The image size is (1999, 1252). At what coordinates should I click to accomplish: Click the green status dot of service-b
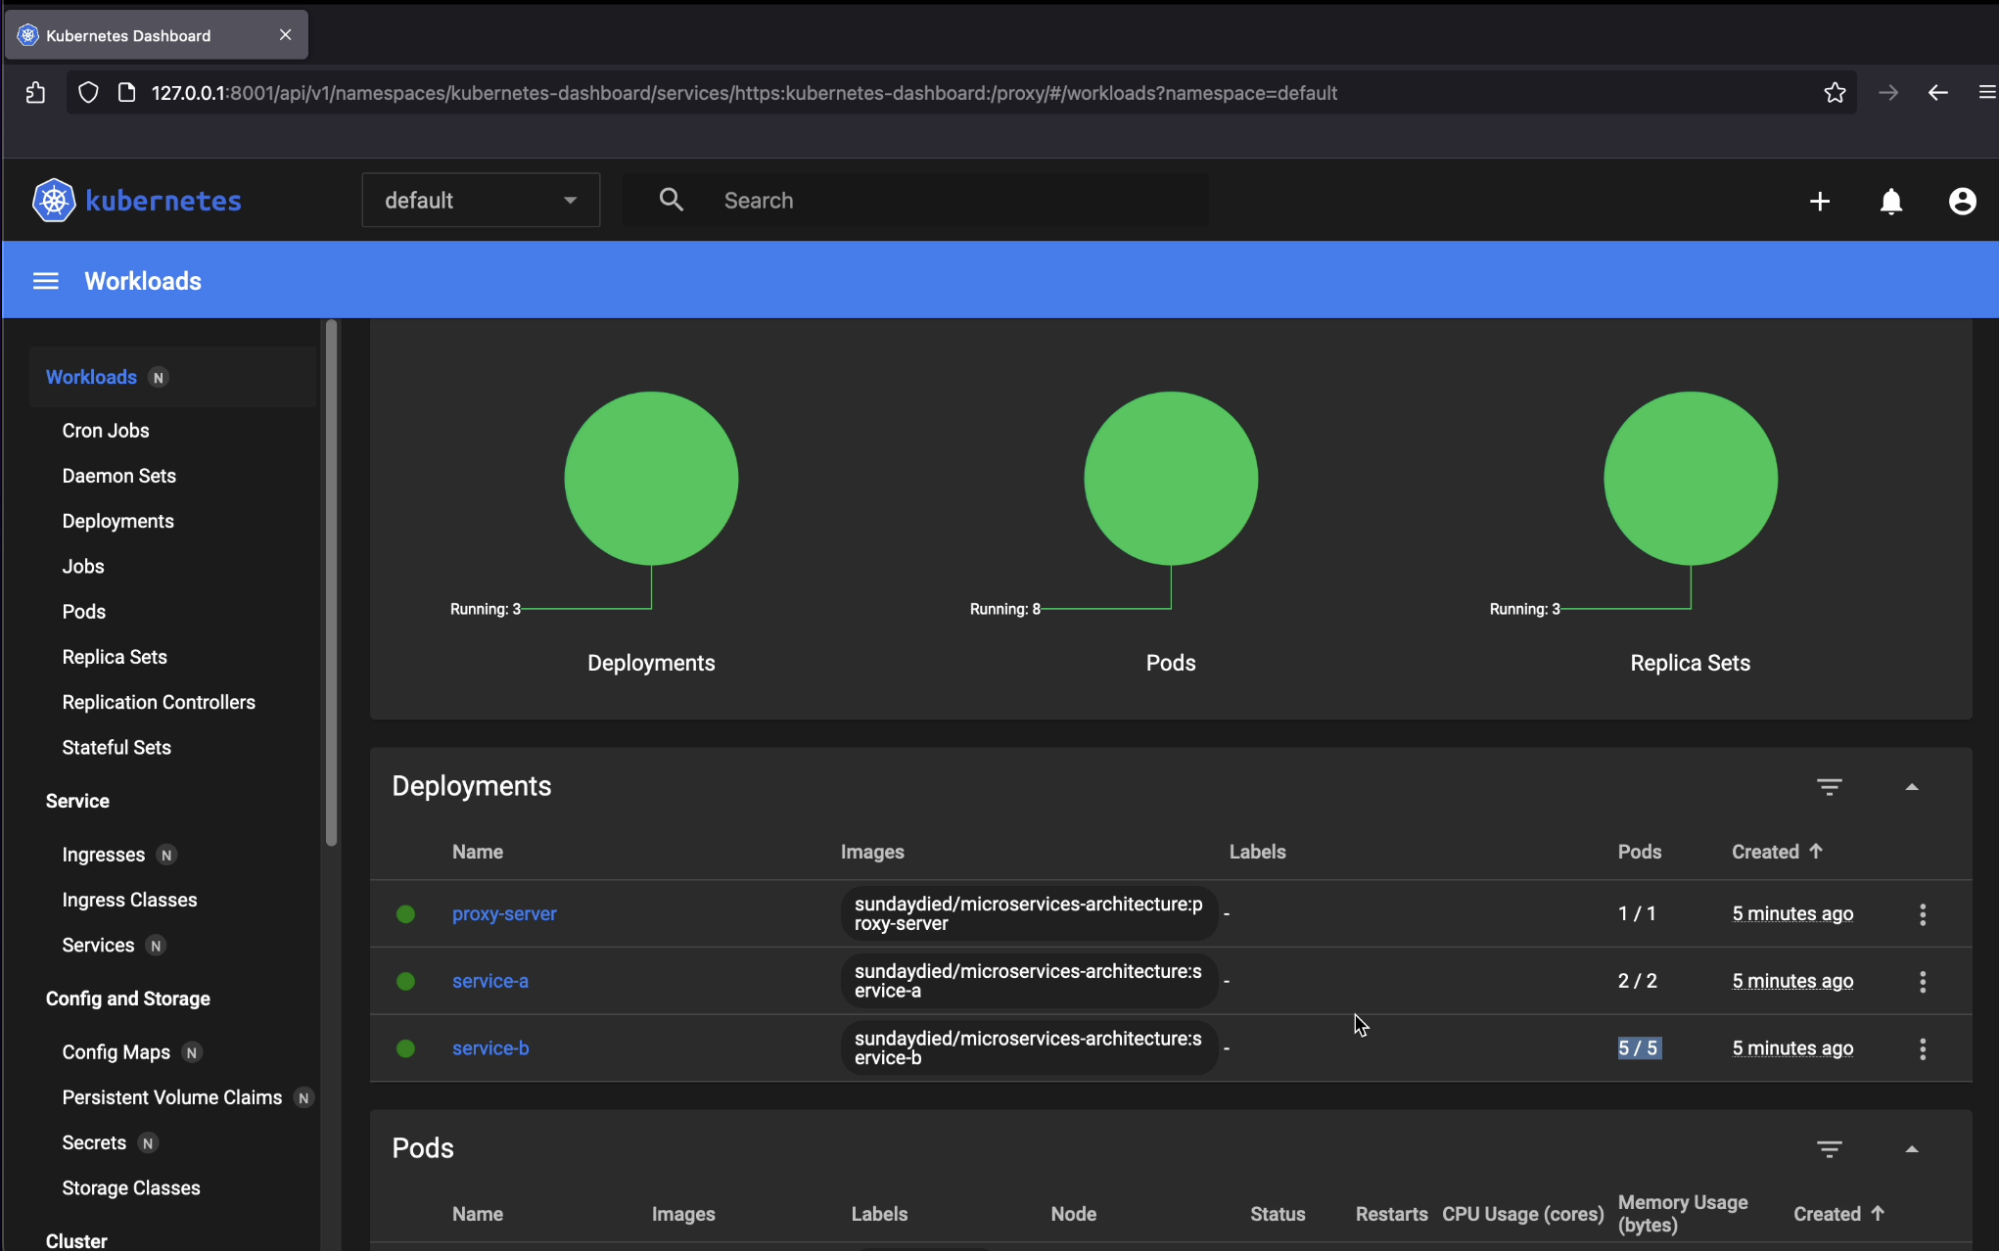click(405, 1048)
